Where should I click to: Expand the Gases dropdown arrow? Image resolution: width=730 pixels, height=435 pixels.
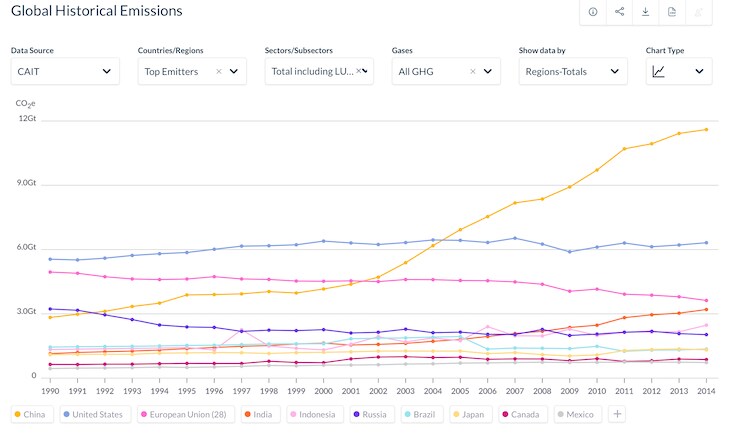[x=488, y=71]
